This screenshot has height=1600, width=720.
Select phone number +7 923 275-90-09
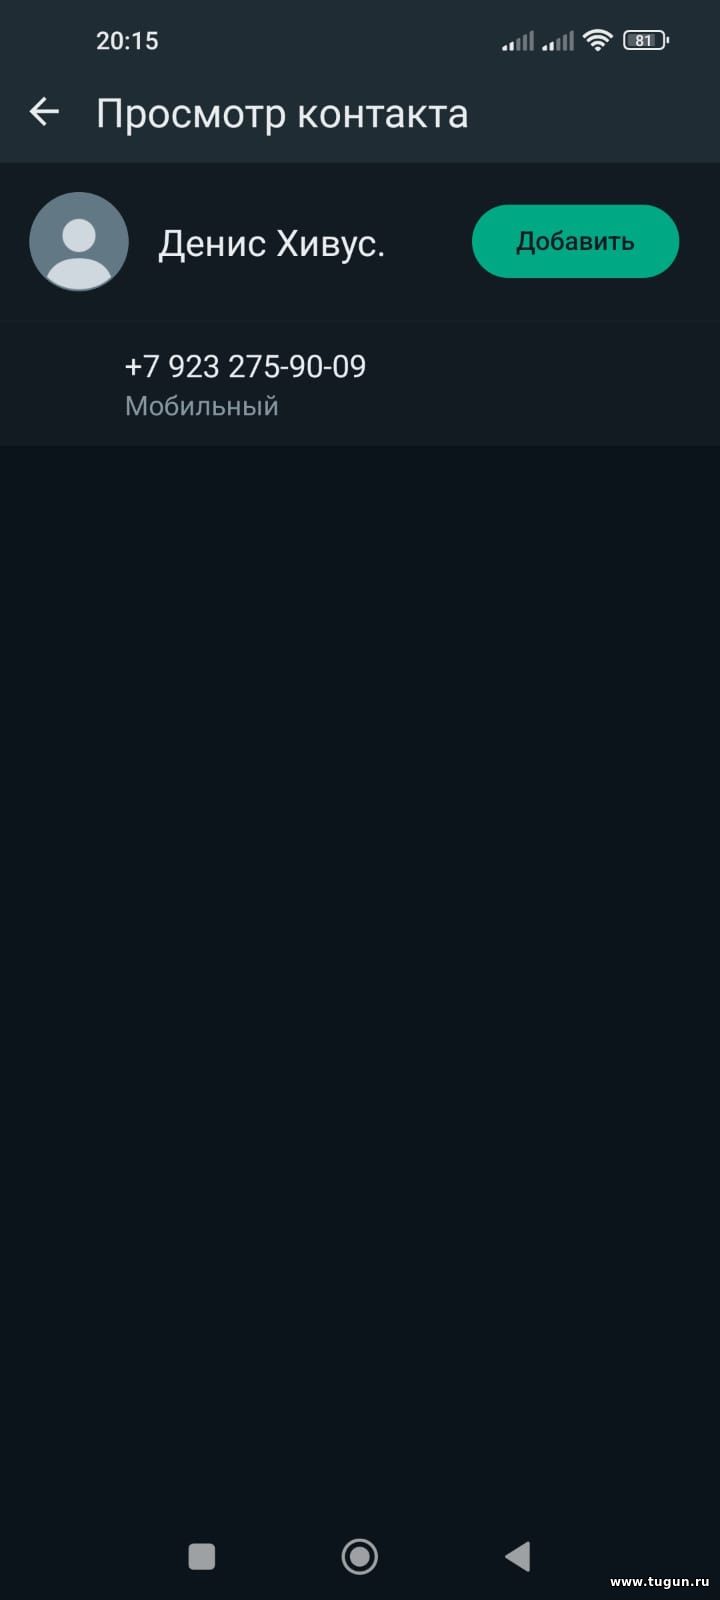click(x=245, y=366)
